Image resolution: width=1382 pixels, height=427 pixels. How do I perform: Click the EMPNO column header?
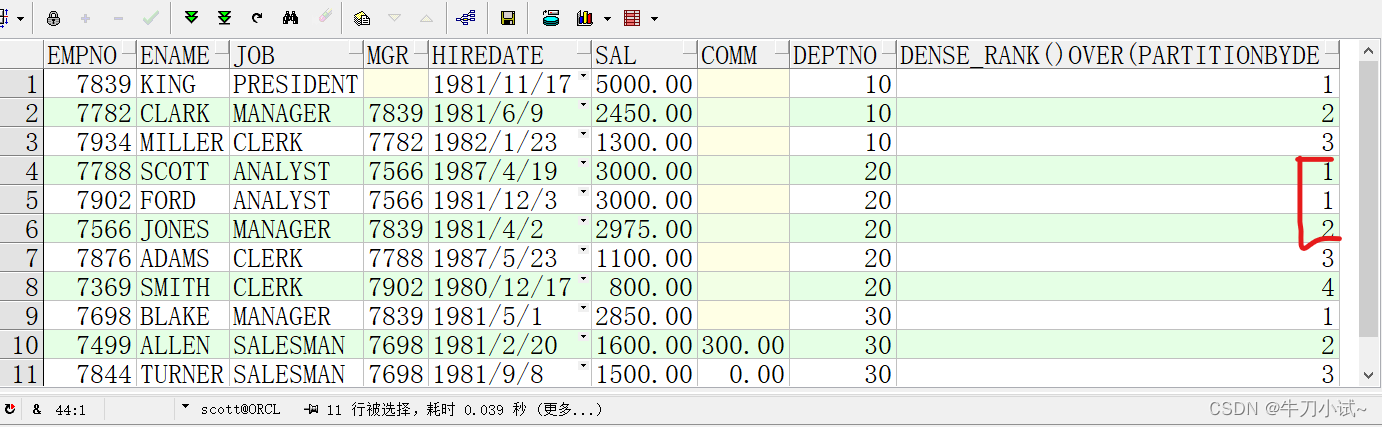(x=90, y=55)
